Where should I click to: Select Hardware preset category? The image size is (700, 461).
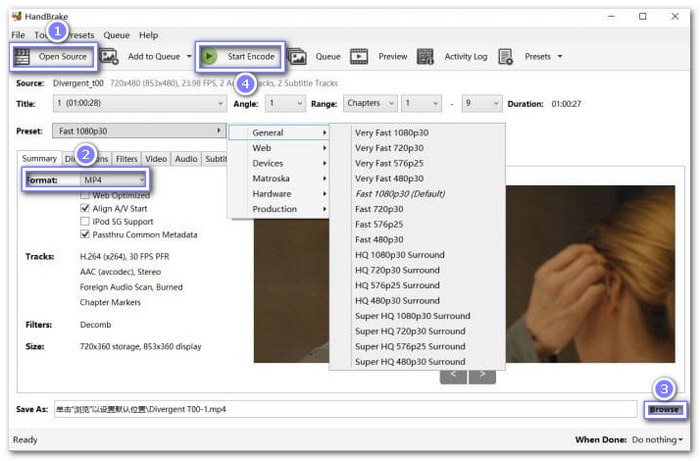pos(279,194)
